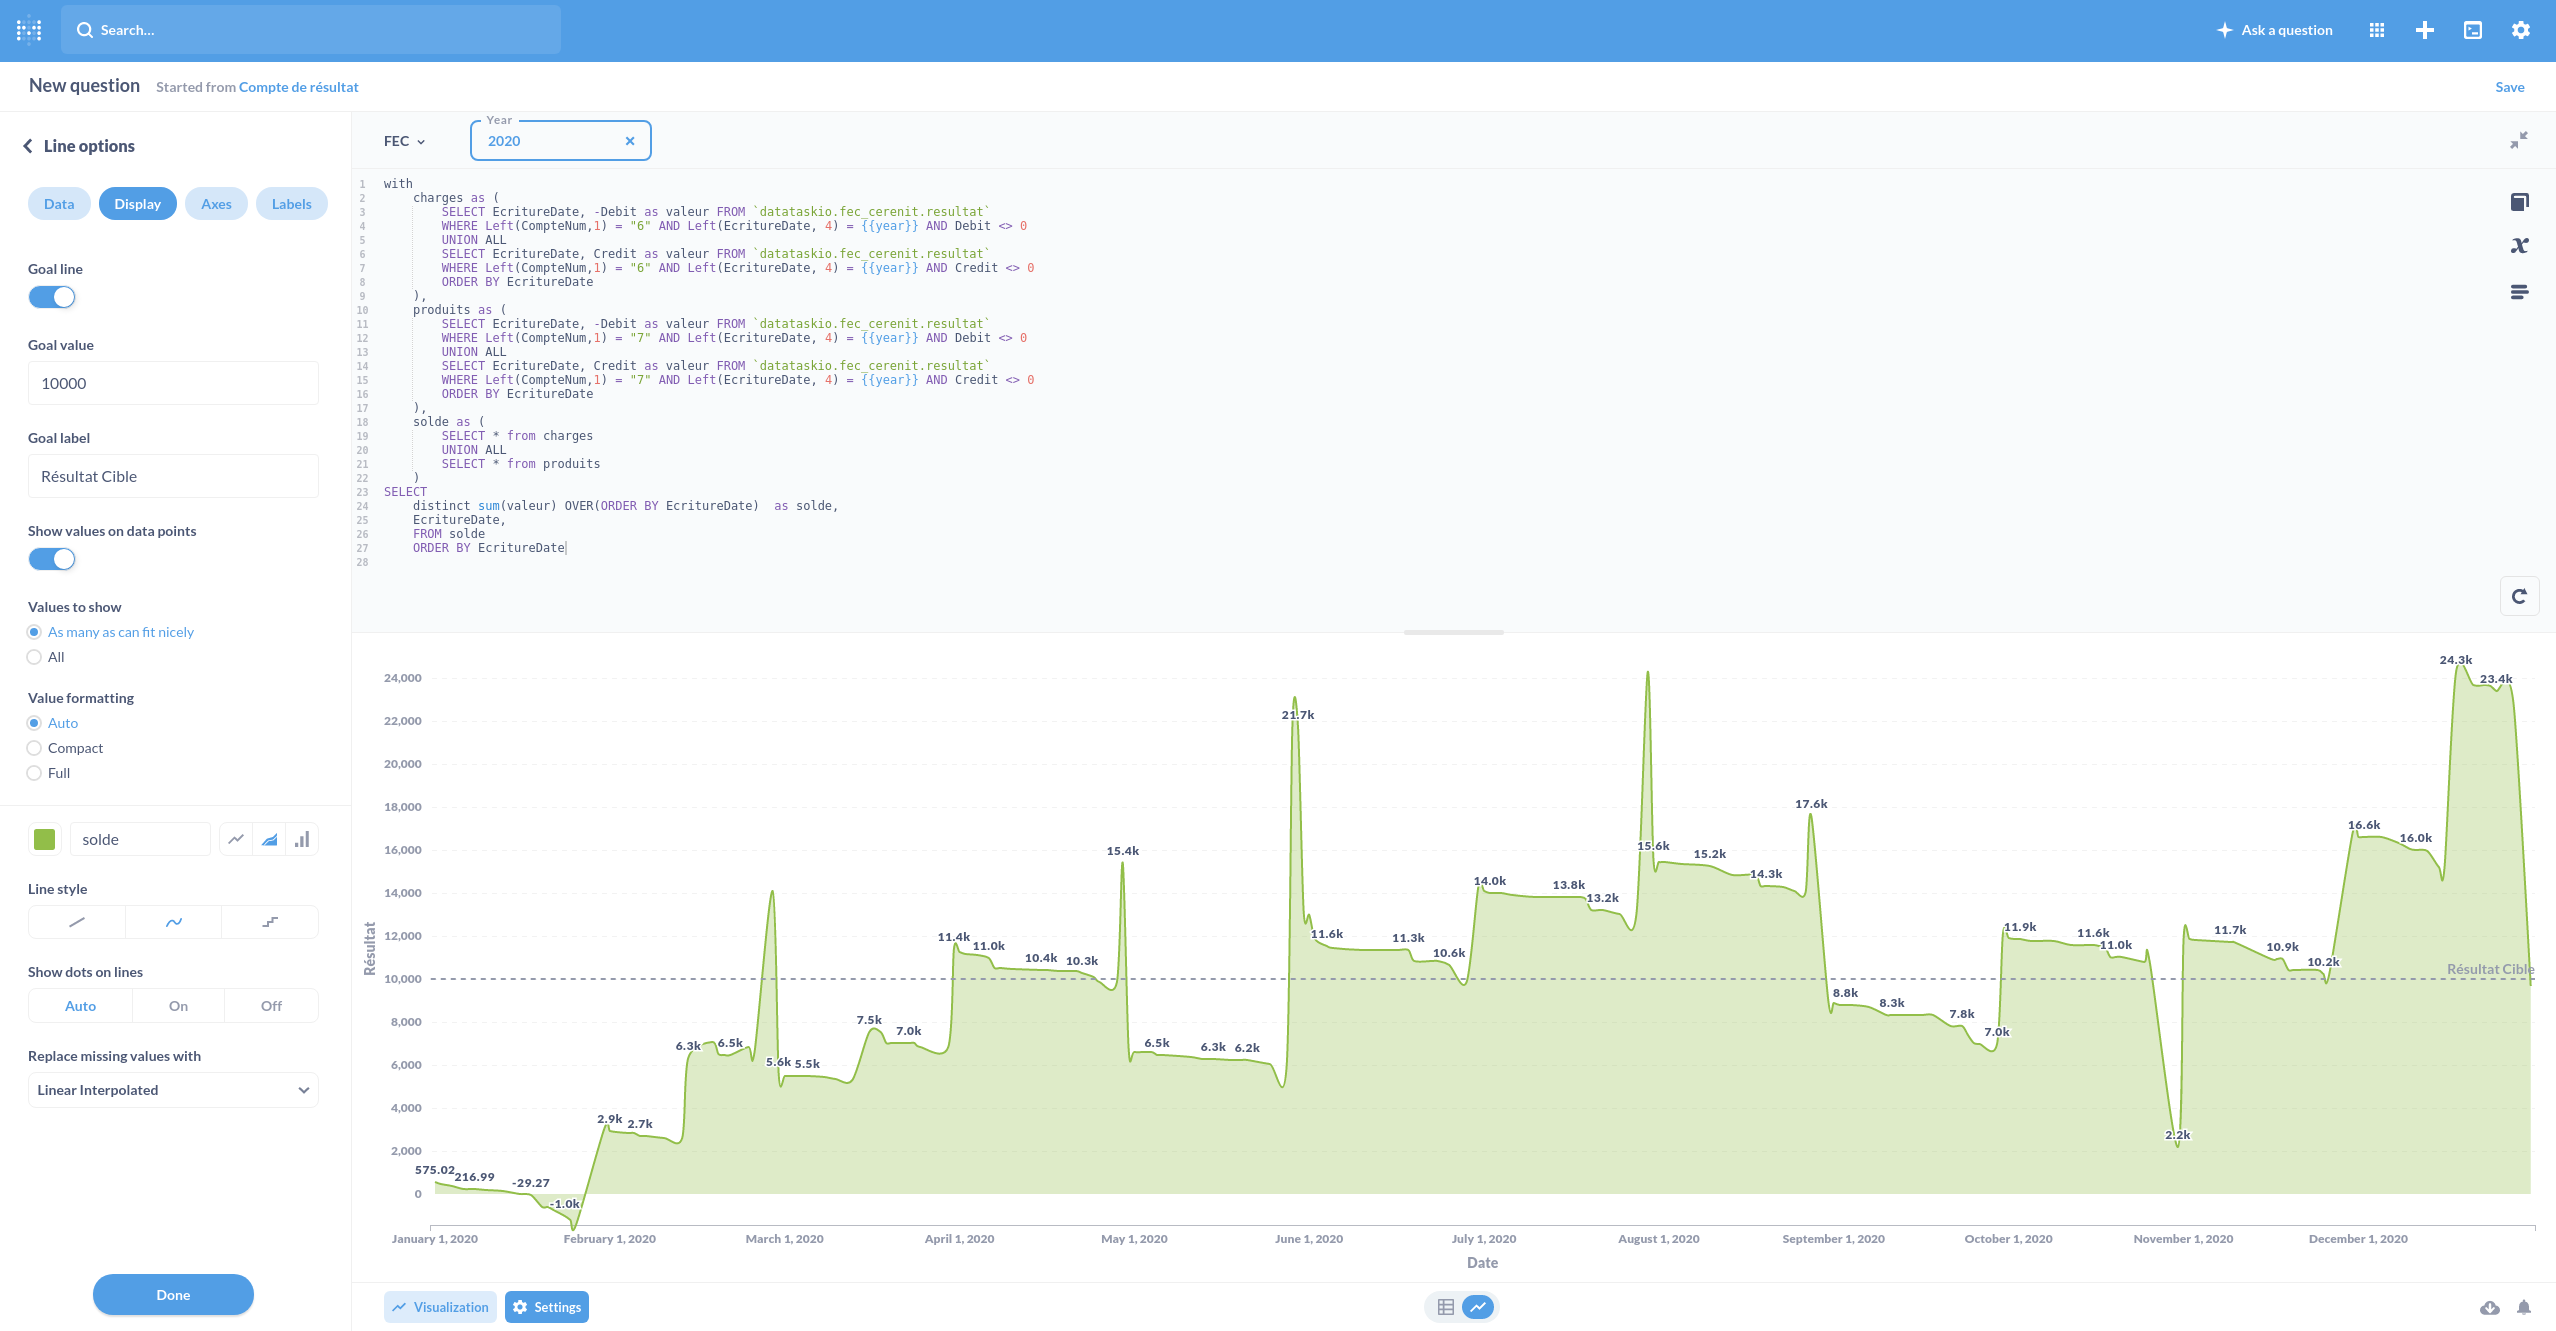Click the alert bell icon
Viewport: 2556px width, 1331px height.
click(2524, 1307)
